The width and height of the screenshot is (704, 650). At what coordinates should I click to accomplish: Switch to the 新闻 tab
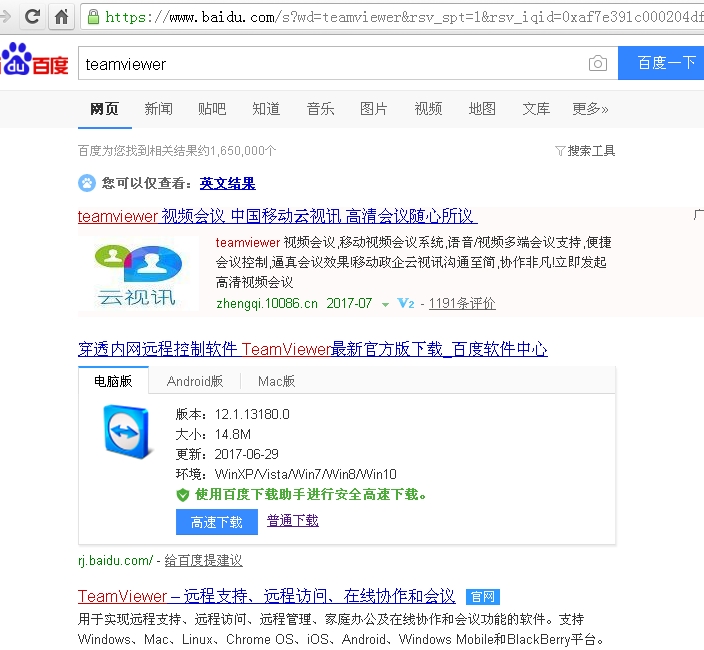(158, 109)
